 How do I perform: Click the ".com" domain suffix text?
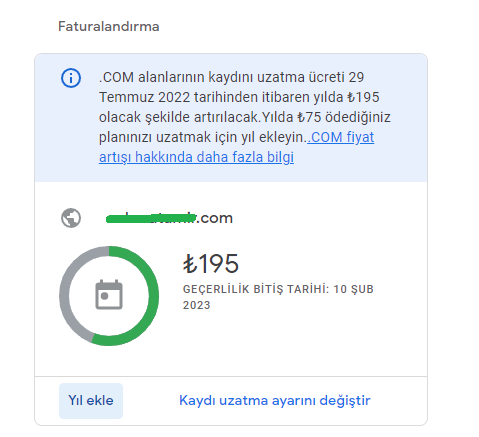click(x=215, y=218)
